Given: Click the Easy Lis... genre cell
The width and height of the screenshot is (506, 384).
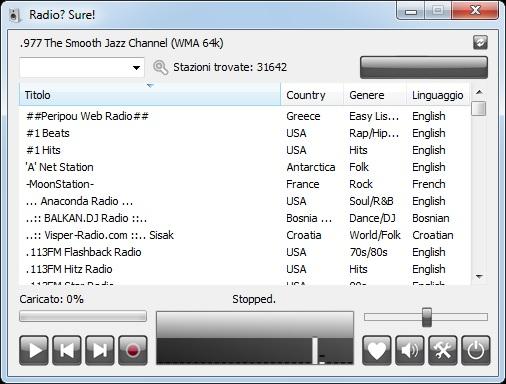Looking at the screenshot, I should coord(374,116).
